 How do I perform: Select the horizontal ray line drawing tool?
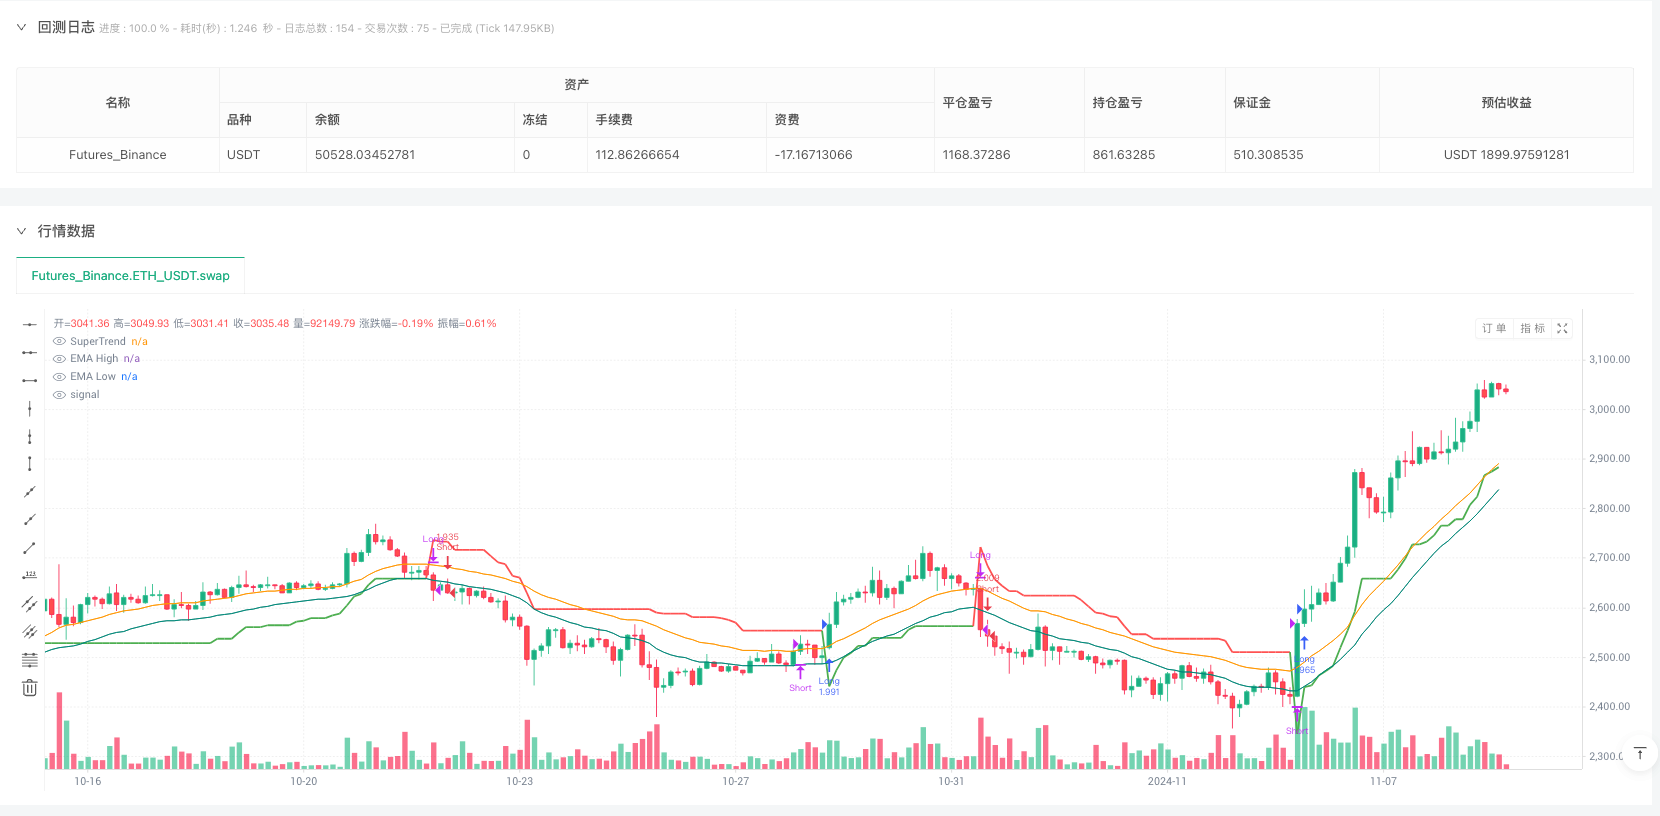(x=30, y=352)
